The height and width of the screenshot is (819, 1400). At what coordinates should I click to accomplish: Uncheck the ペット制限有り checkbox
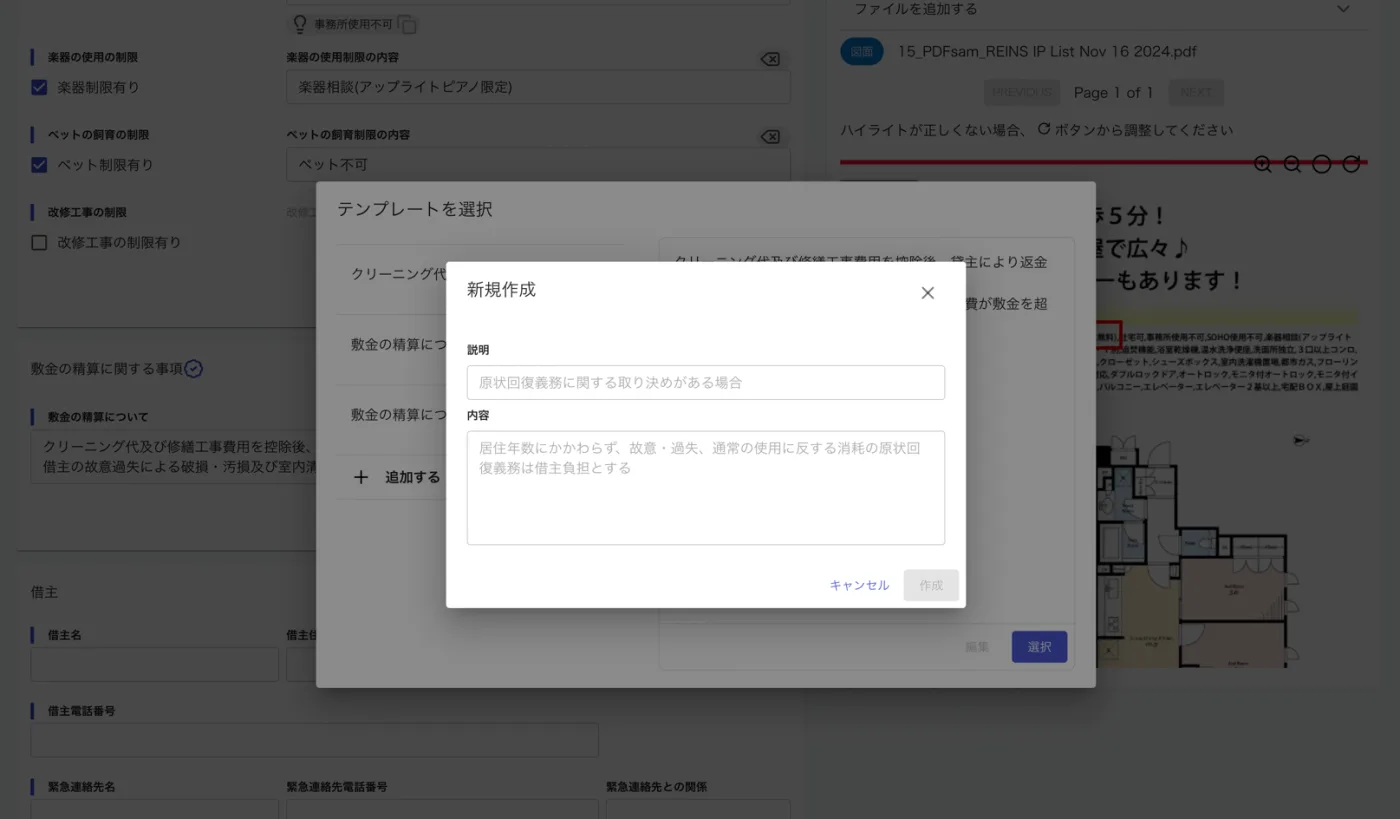point(40,165)
